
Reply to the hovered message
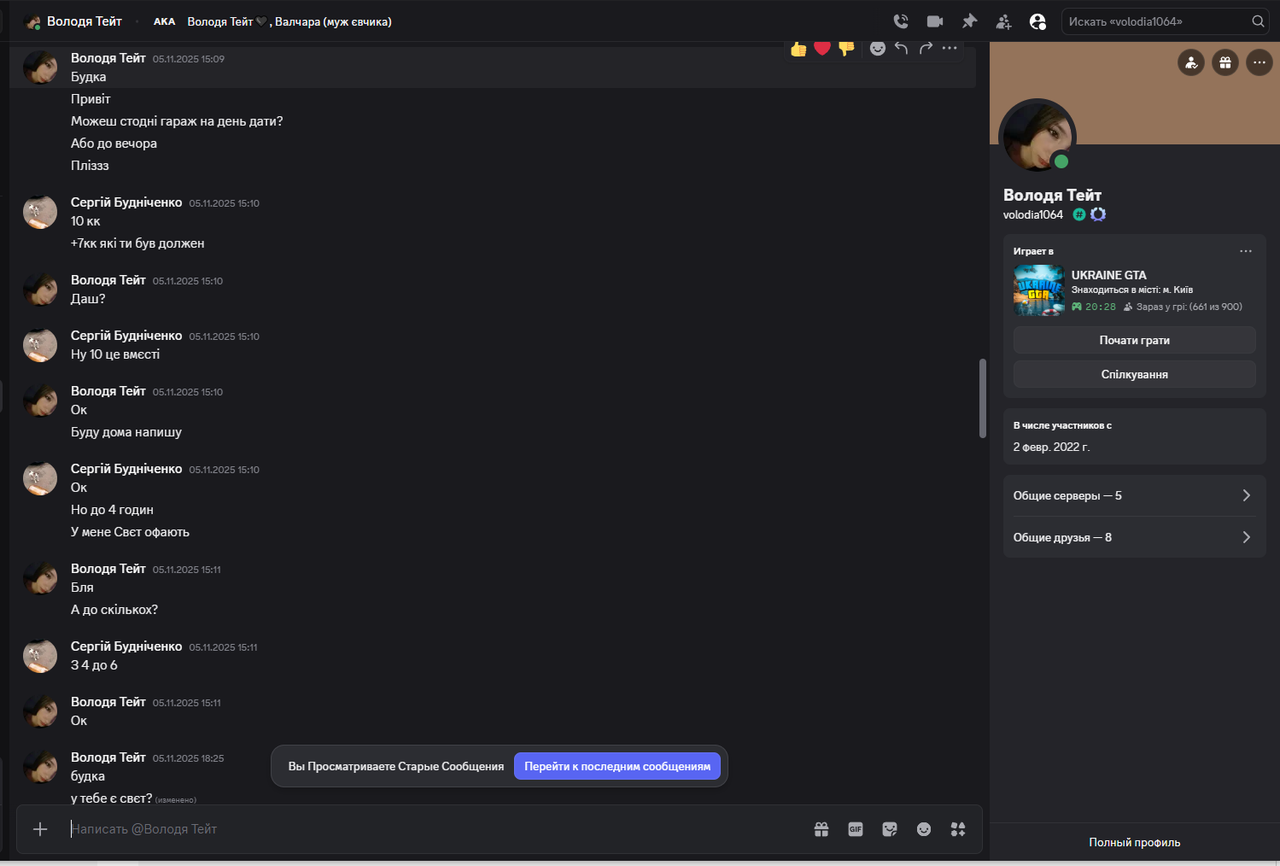(x=901, y=48)
